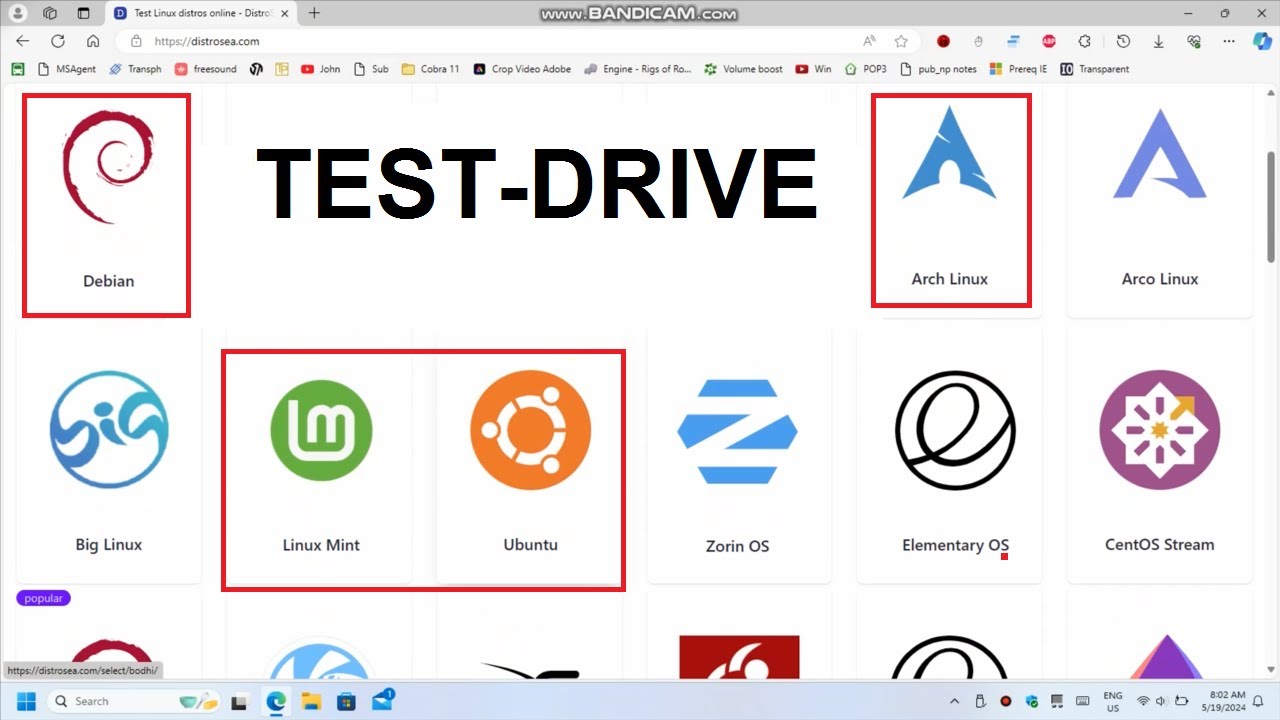The image size is (1280, 720).
Task: Open the browser home page
Action: tap(93, 41)
